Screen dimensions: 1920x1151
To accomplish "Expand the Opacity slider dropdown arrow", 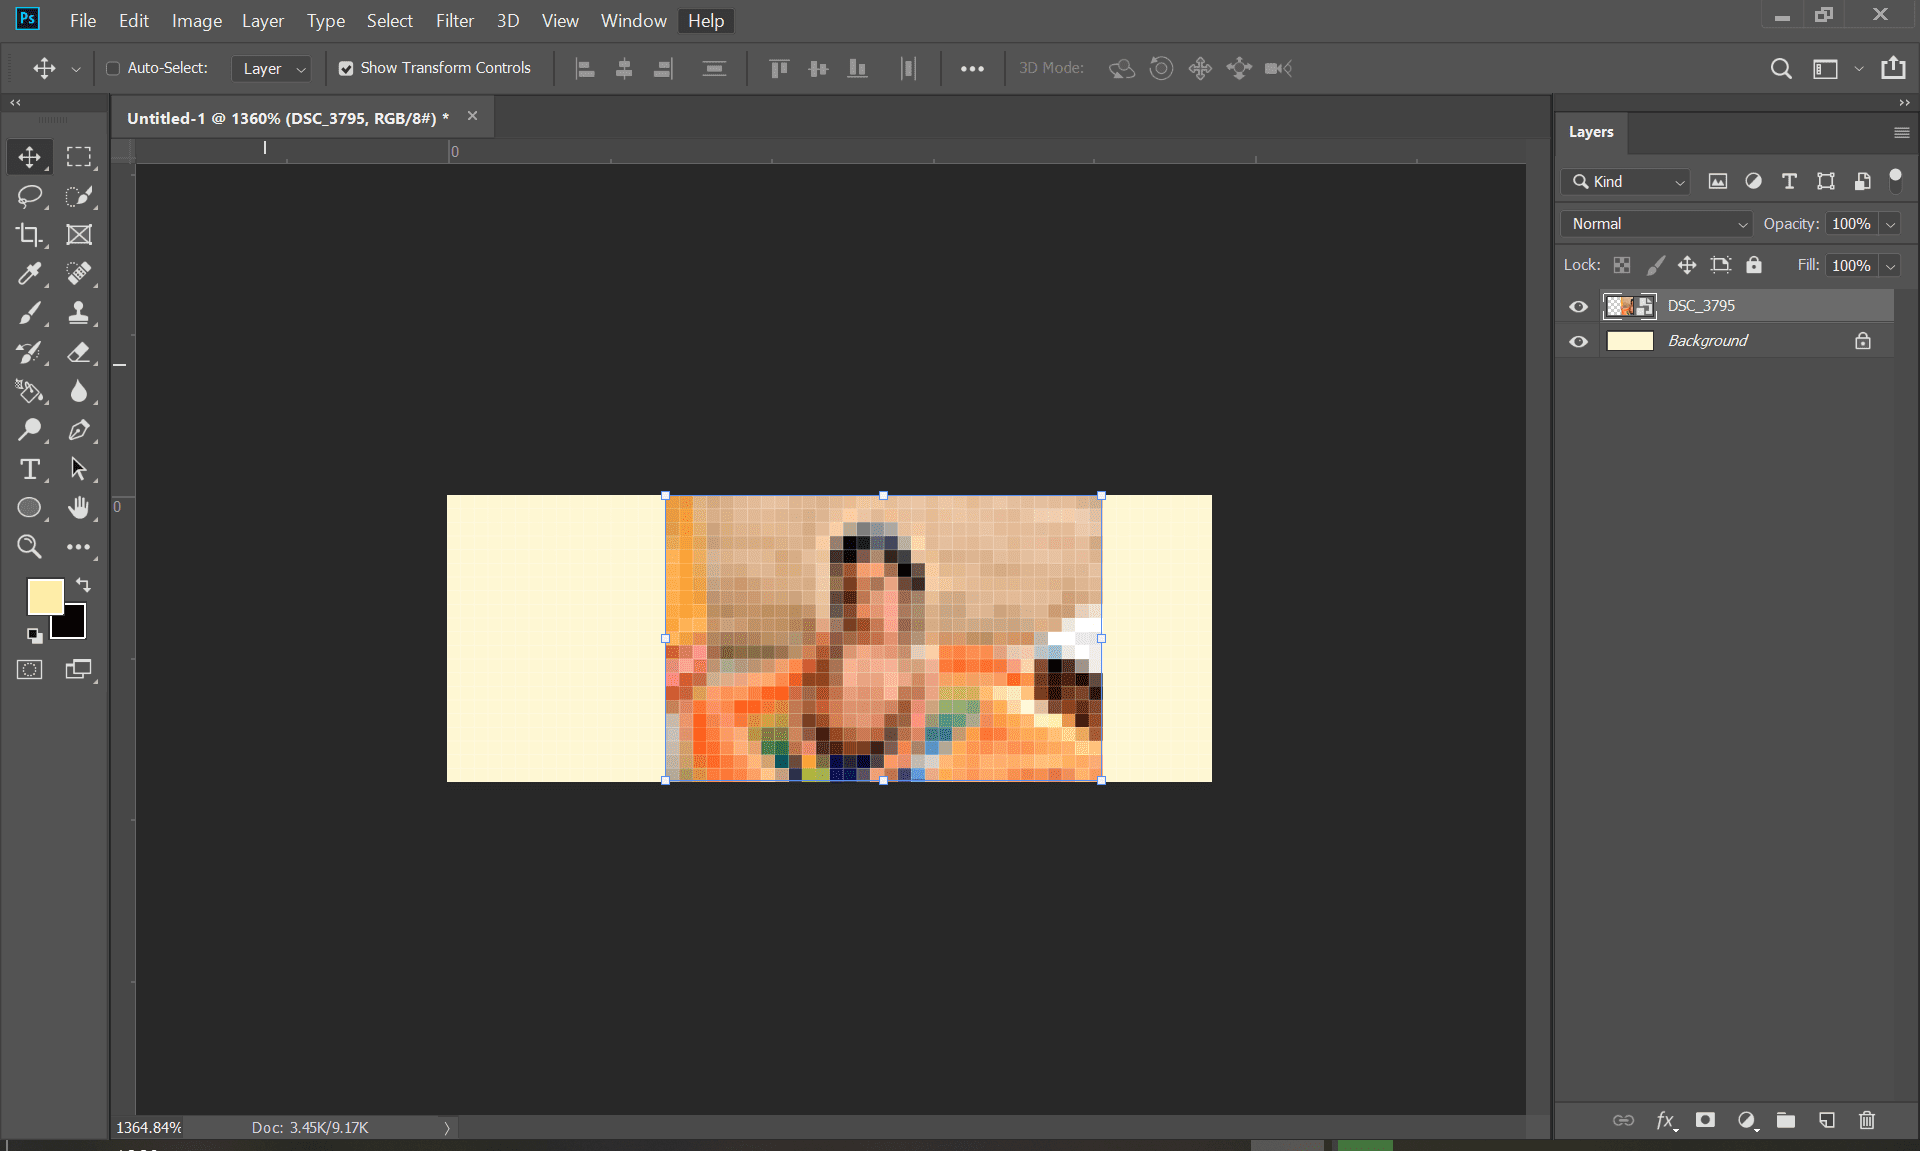I will (1890, 224).
